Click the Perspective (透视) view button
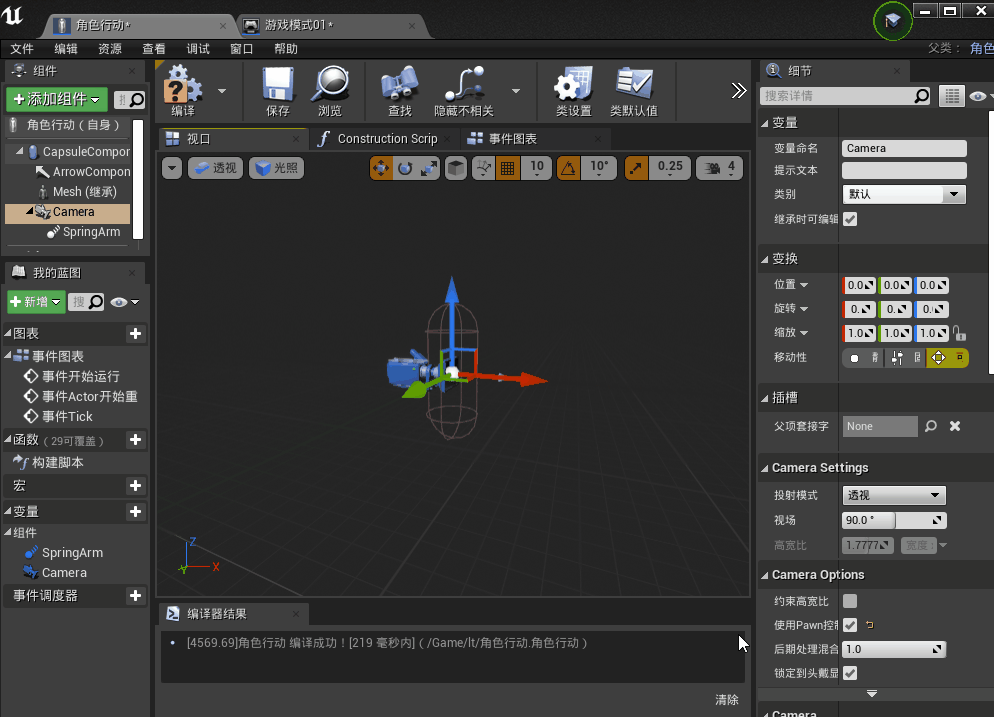This screenshot has width=994, height=717. click(216, 168)
